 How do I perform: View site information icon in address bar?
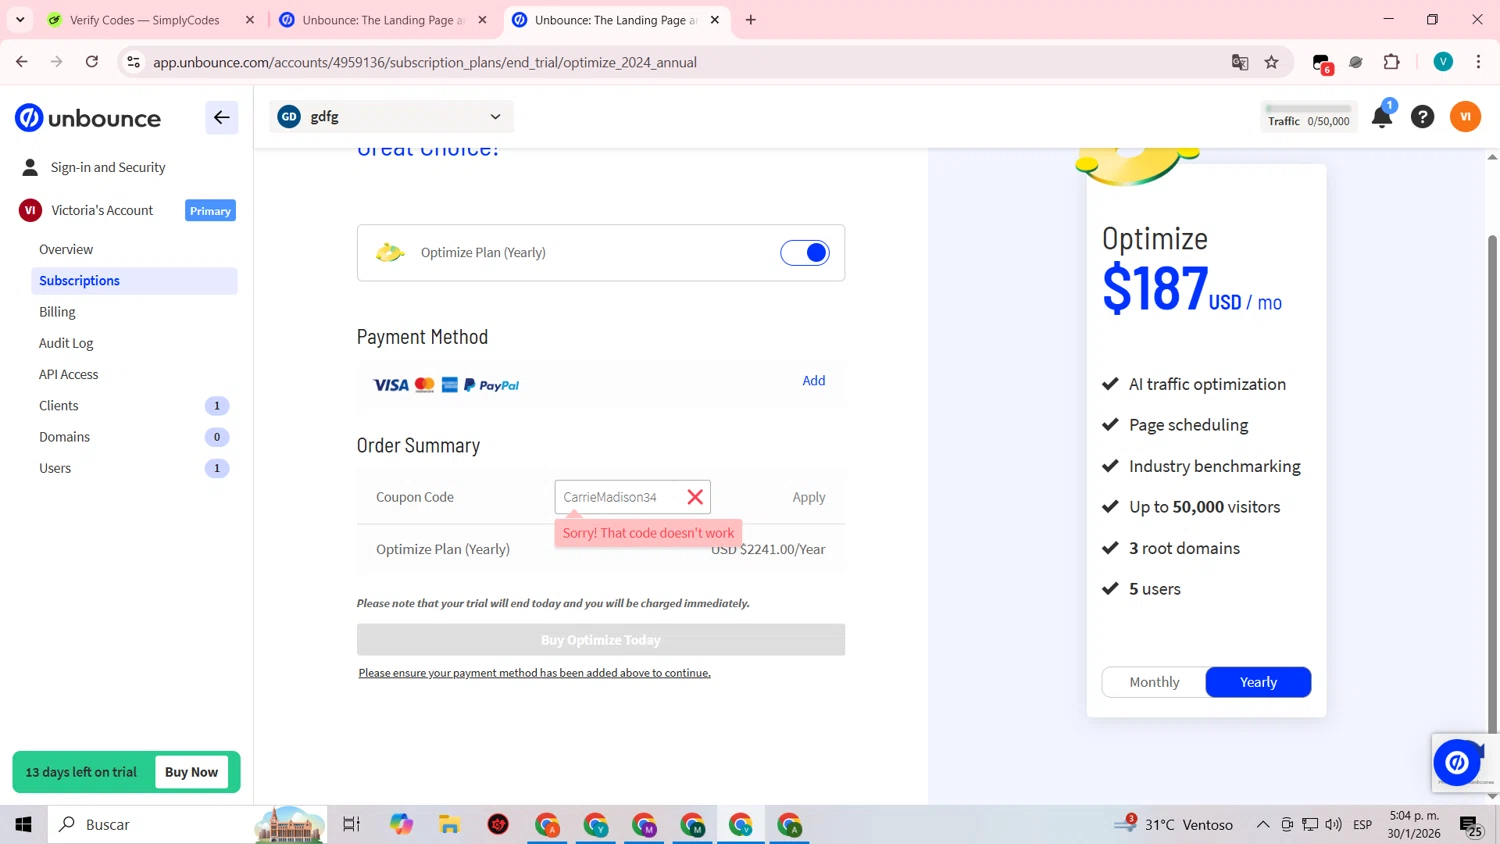pos(133,62)
